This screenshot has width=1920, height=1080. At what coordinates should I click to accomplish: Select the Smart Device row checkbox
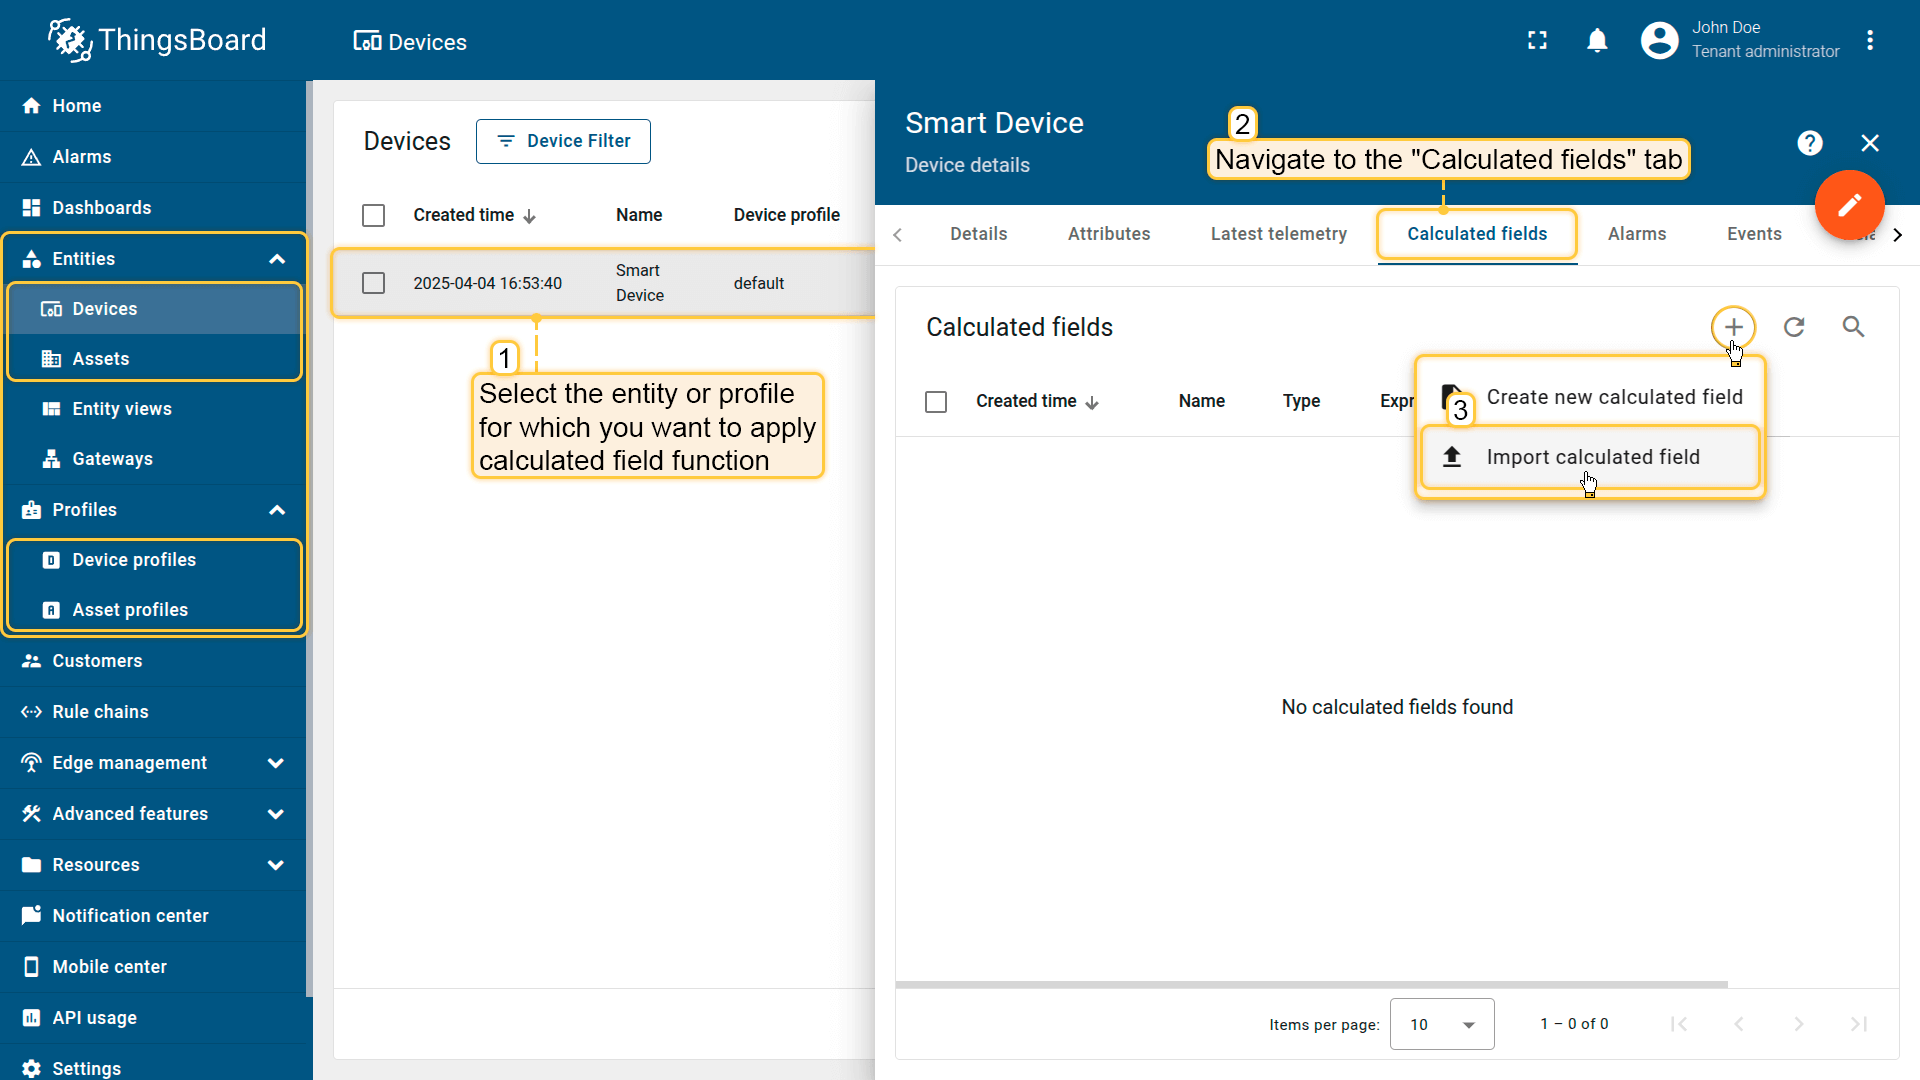(373, 283)
